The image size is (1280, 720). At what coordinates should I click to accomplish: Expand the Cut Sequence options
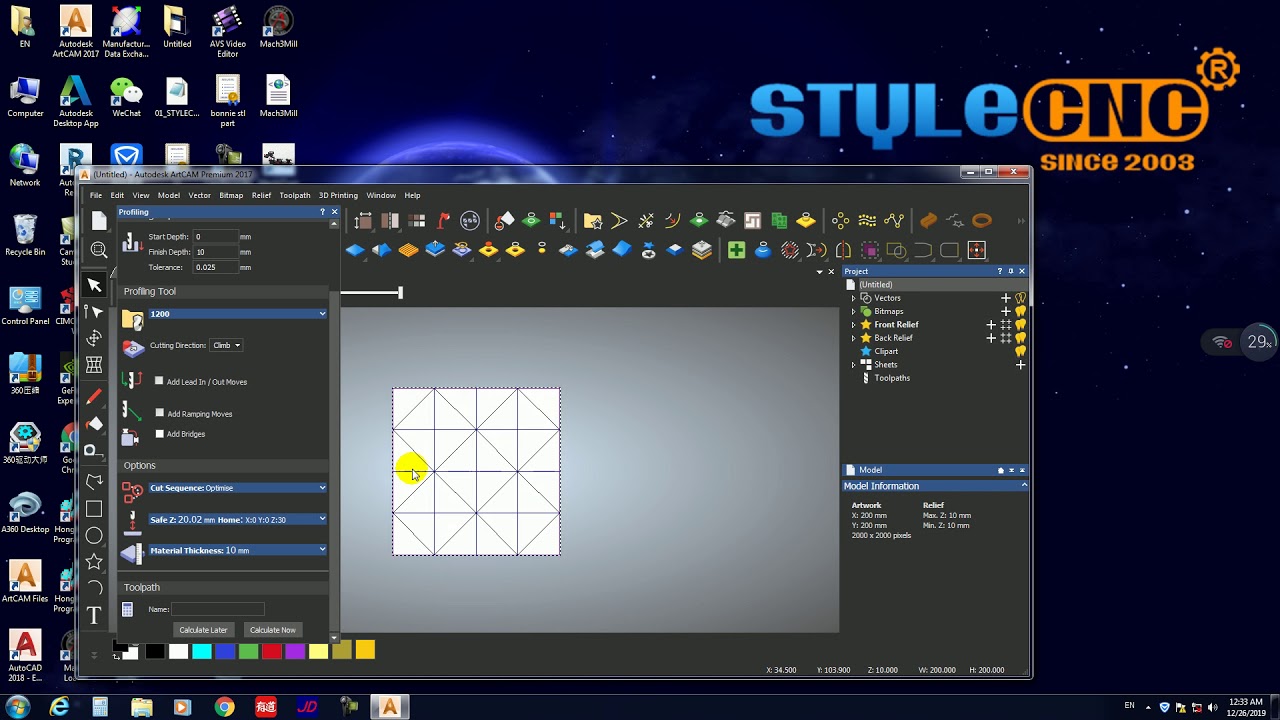(322, 488)
